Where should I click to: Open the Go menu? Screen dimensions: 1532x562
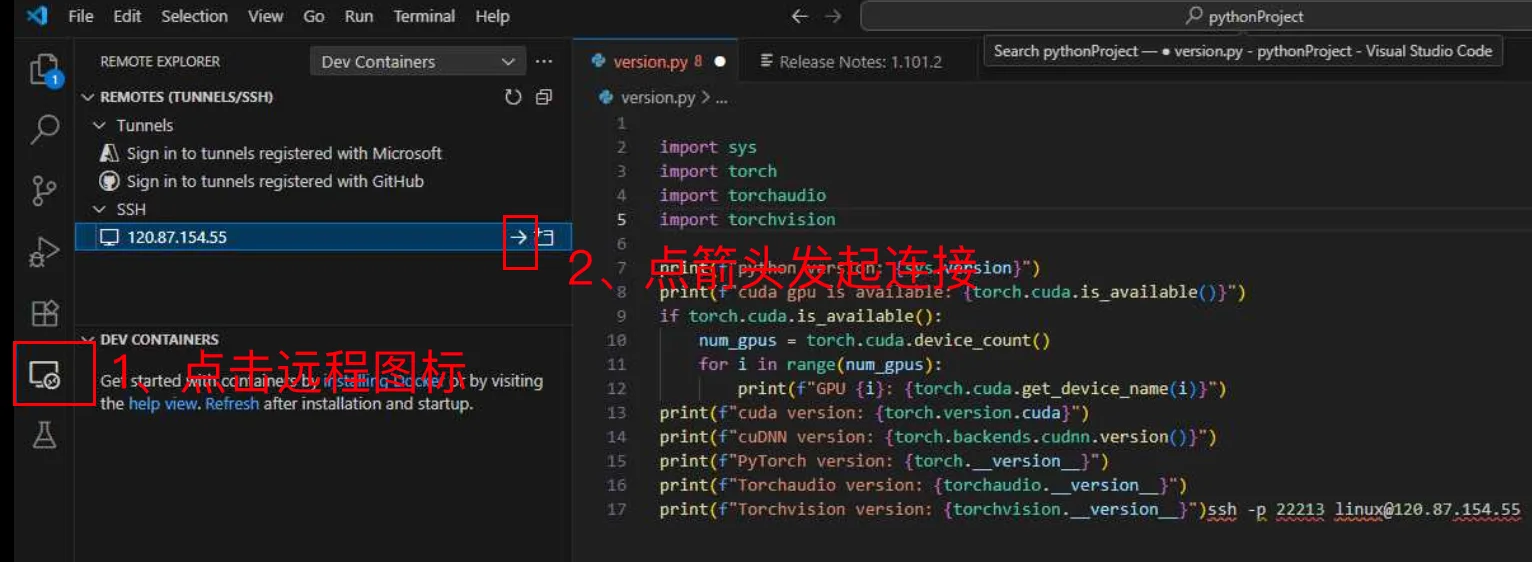point(314,16)
